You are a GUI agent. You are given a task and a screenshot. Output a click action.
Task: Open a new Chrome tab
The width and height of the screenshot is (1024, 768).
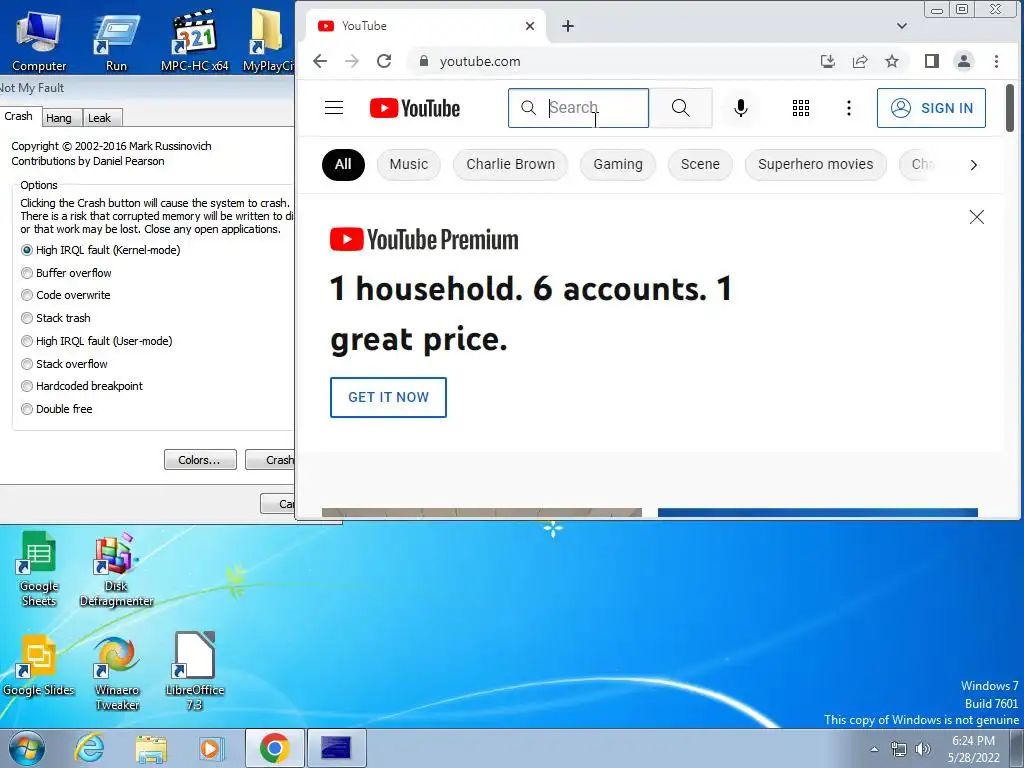click(568, 26)
